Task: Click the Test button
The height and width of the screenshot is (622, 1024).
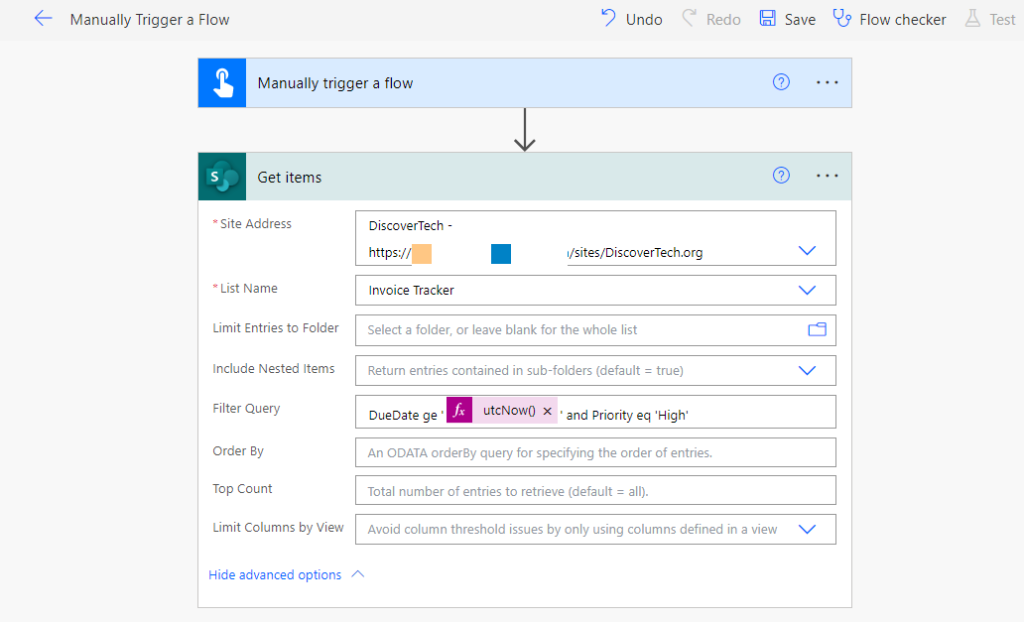Action: (x=991, y=19)
